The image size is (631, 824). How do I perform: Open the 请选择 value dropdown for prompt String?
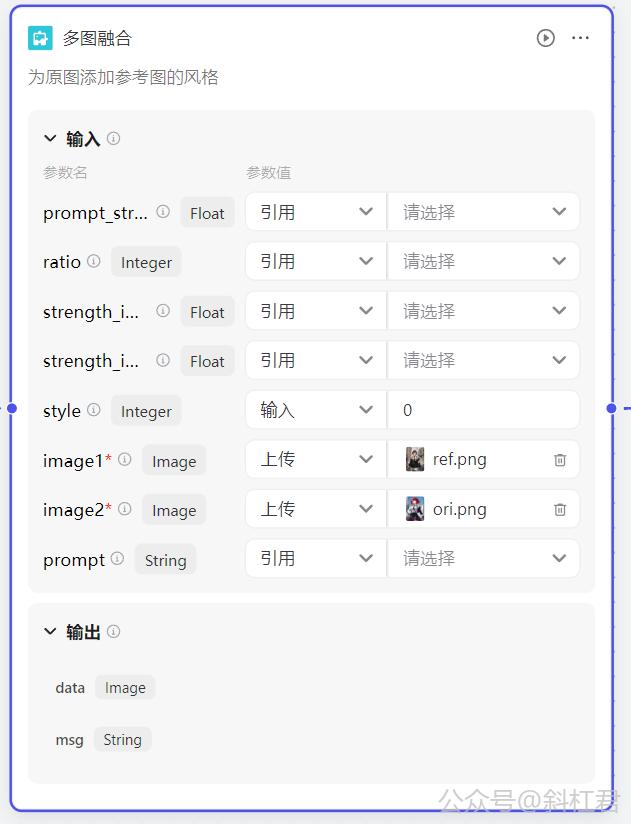[x=483, y=558]
